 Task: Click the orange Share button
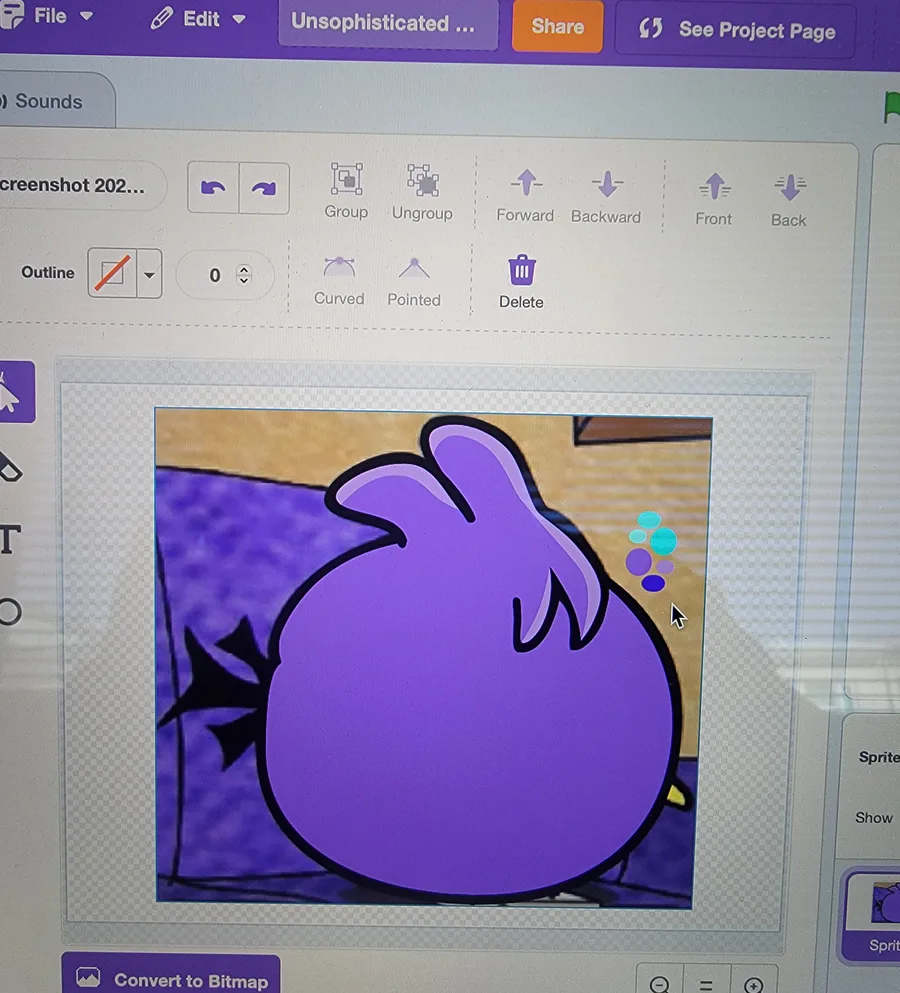point(557,27)
